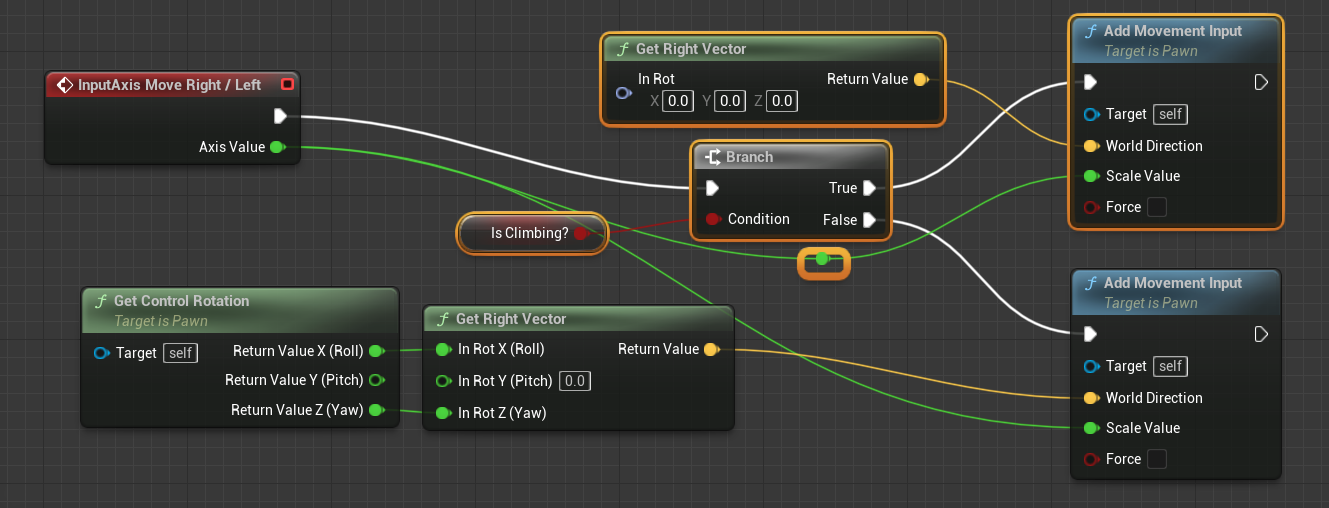The width and height of the screenshot is (1329, 508).
Task: Set Y value field in top Get Right Vector
Action: [730, 101]
